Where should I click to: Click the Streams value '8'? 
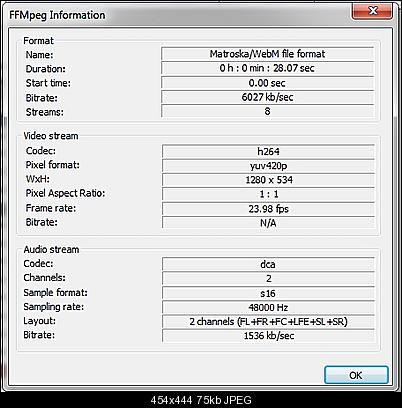[x=267, y=111]
